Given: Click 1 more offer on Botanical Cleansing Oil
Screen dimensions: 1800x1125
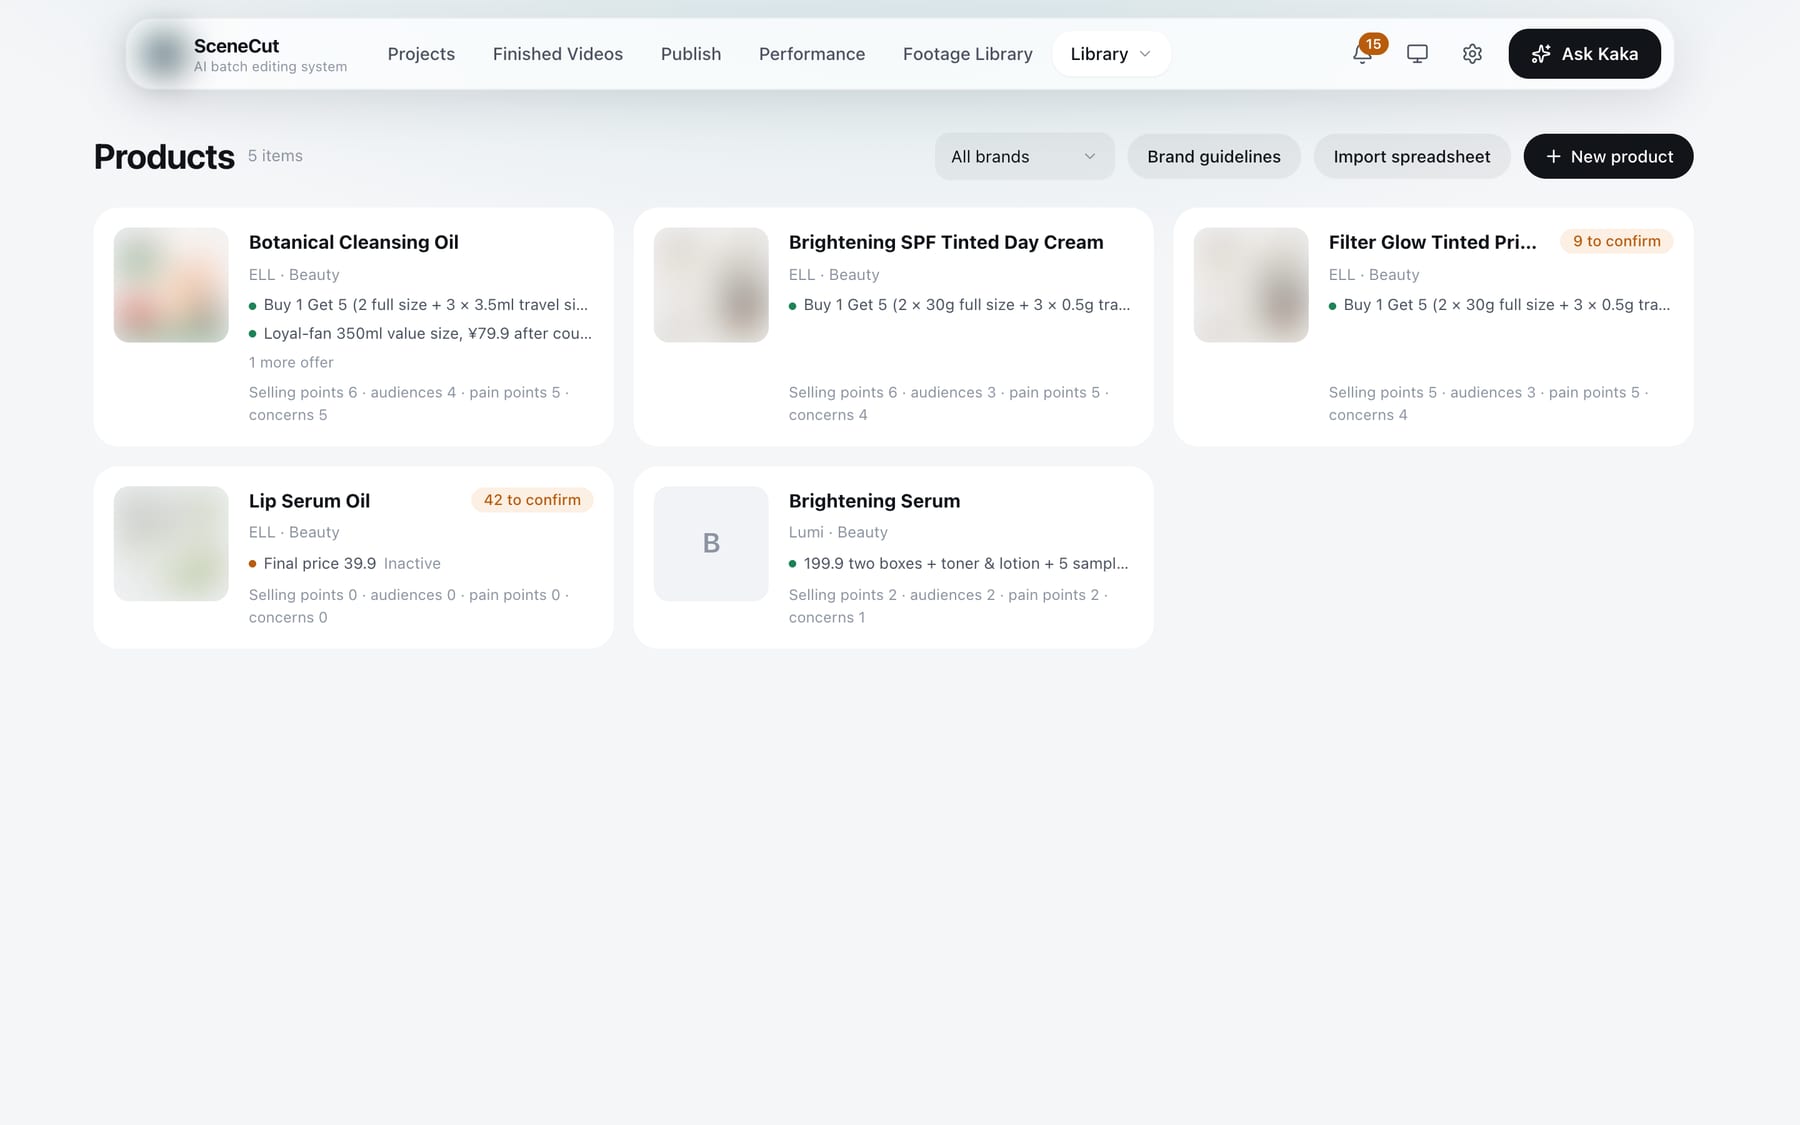Looking at the screenshot, I should (291, 363).
